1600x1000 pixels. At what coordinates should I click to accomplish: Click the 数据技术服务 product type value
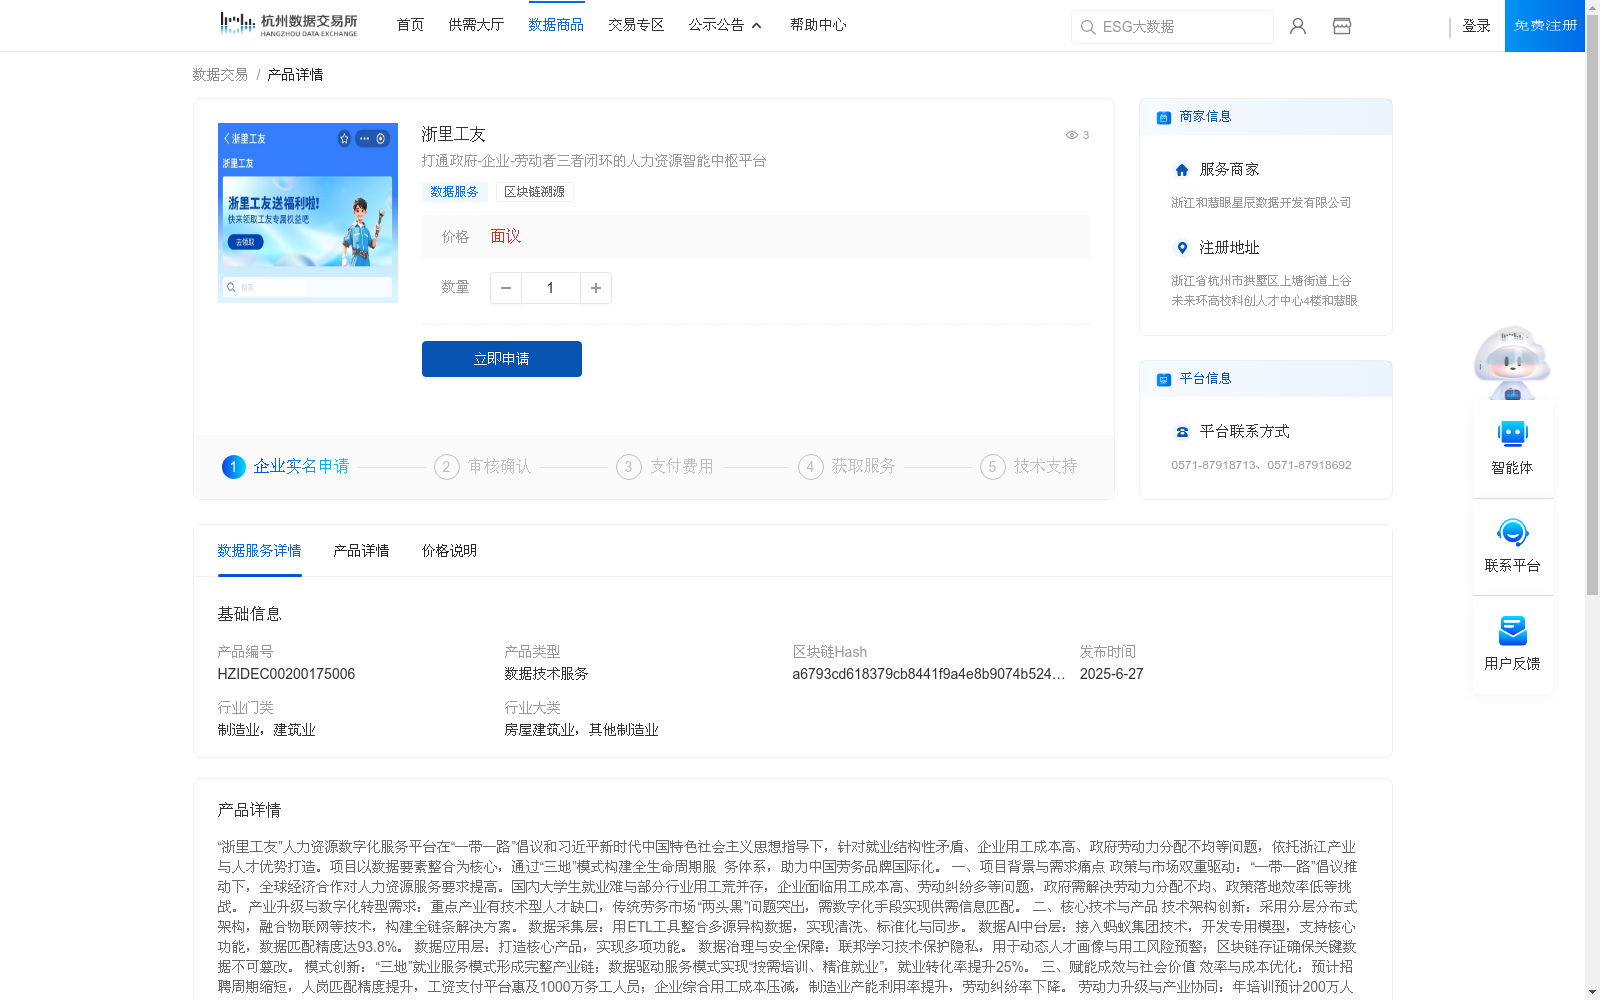tap(546, 674)
